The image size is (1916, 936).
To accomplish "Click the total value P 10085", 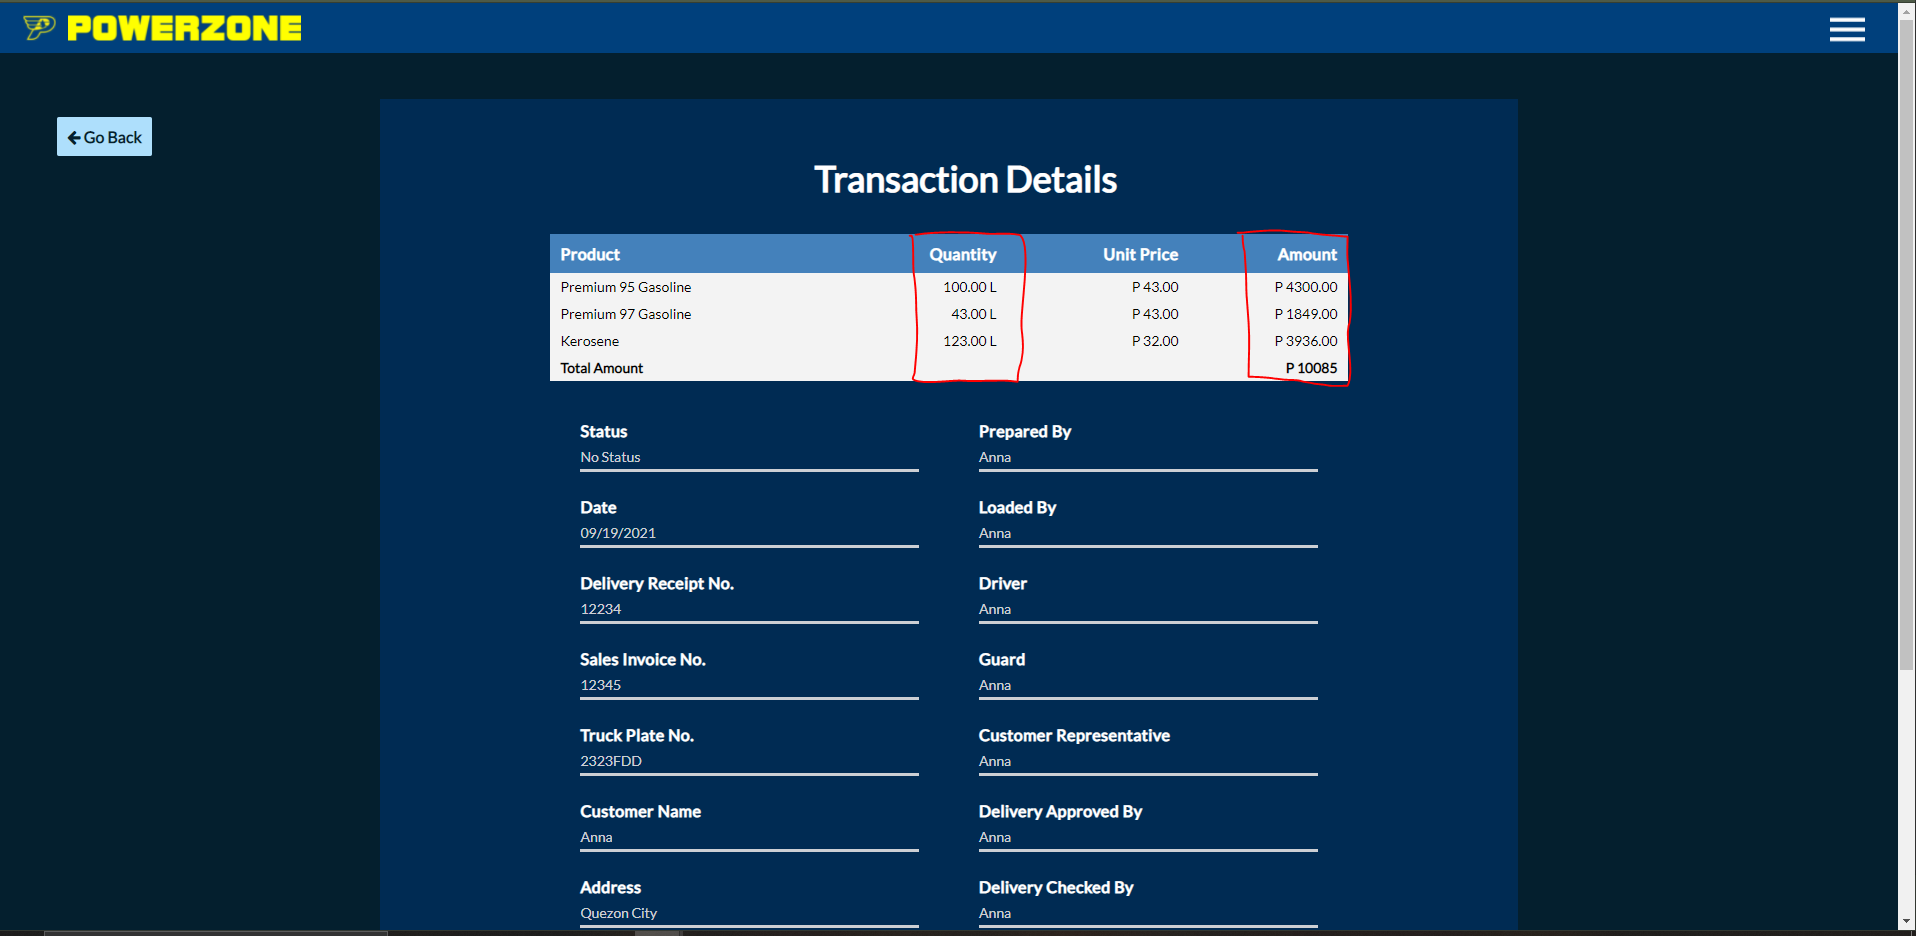I will [1311, 368].
